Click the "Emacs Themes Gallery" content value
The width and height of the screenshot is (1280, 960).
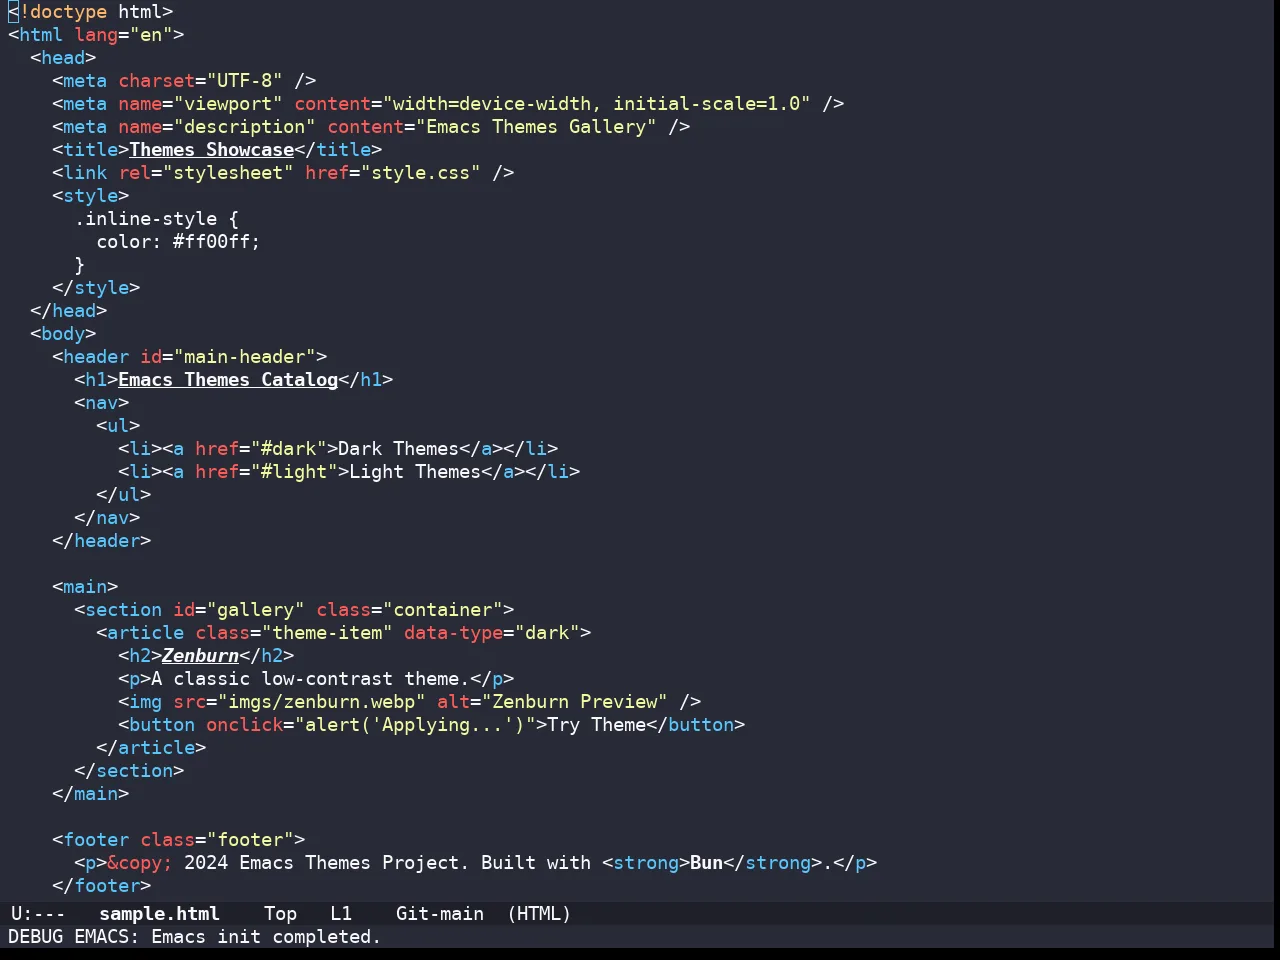pos(536,127)
